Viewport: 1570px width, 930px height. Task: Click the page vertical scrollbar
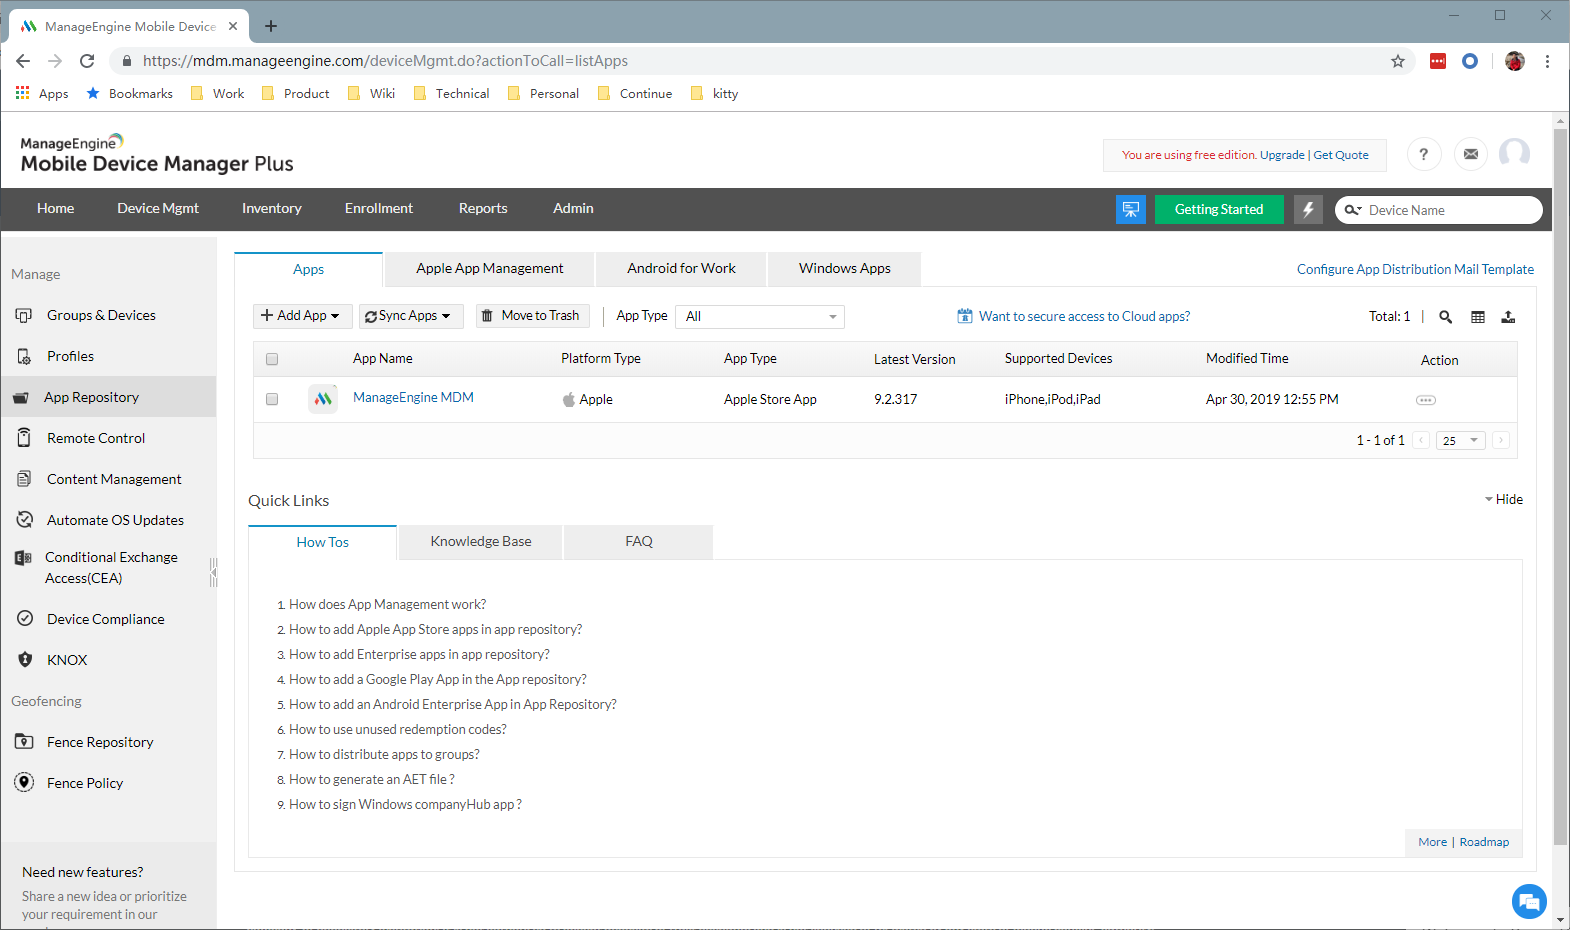(1560, 486)
